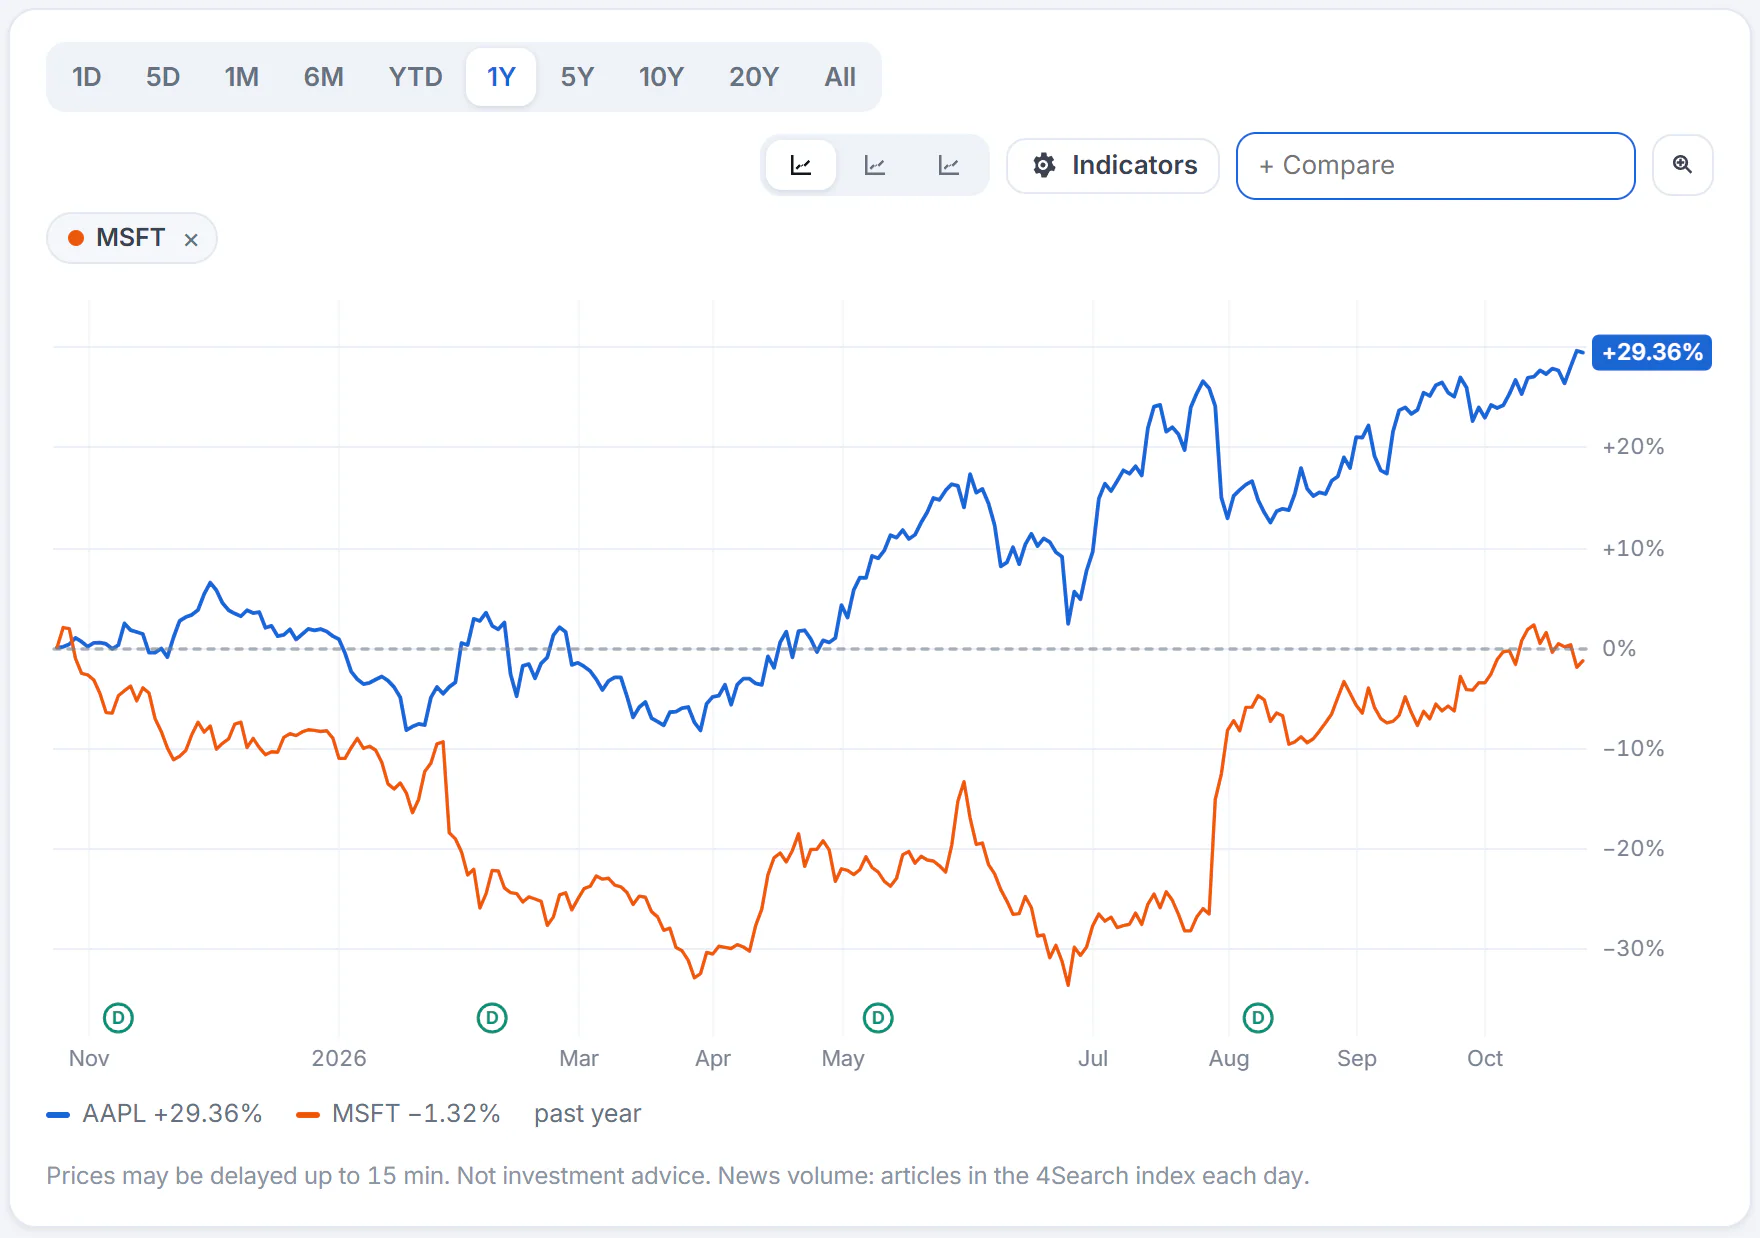This screenshot has height=1238, width=1760.
Task: Click the AAPL +29.36% legend entry
Action: click(x=155, y=1114)
